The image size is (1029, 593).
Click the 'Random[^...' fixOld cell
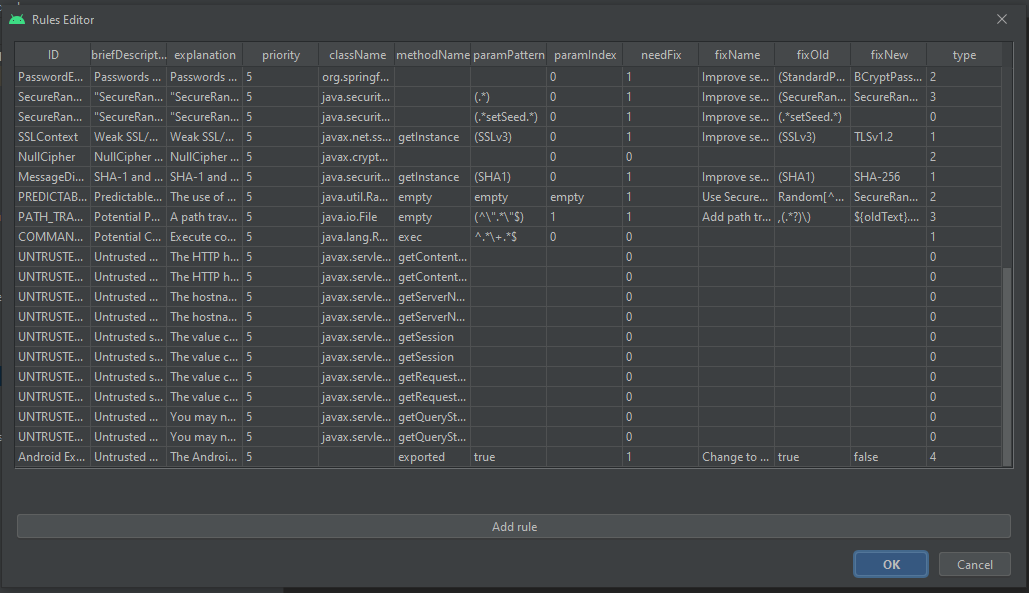point(812,197)
